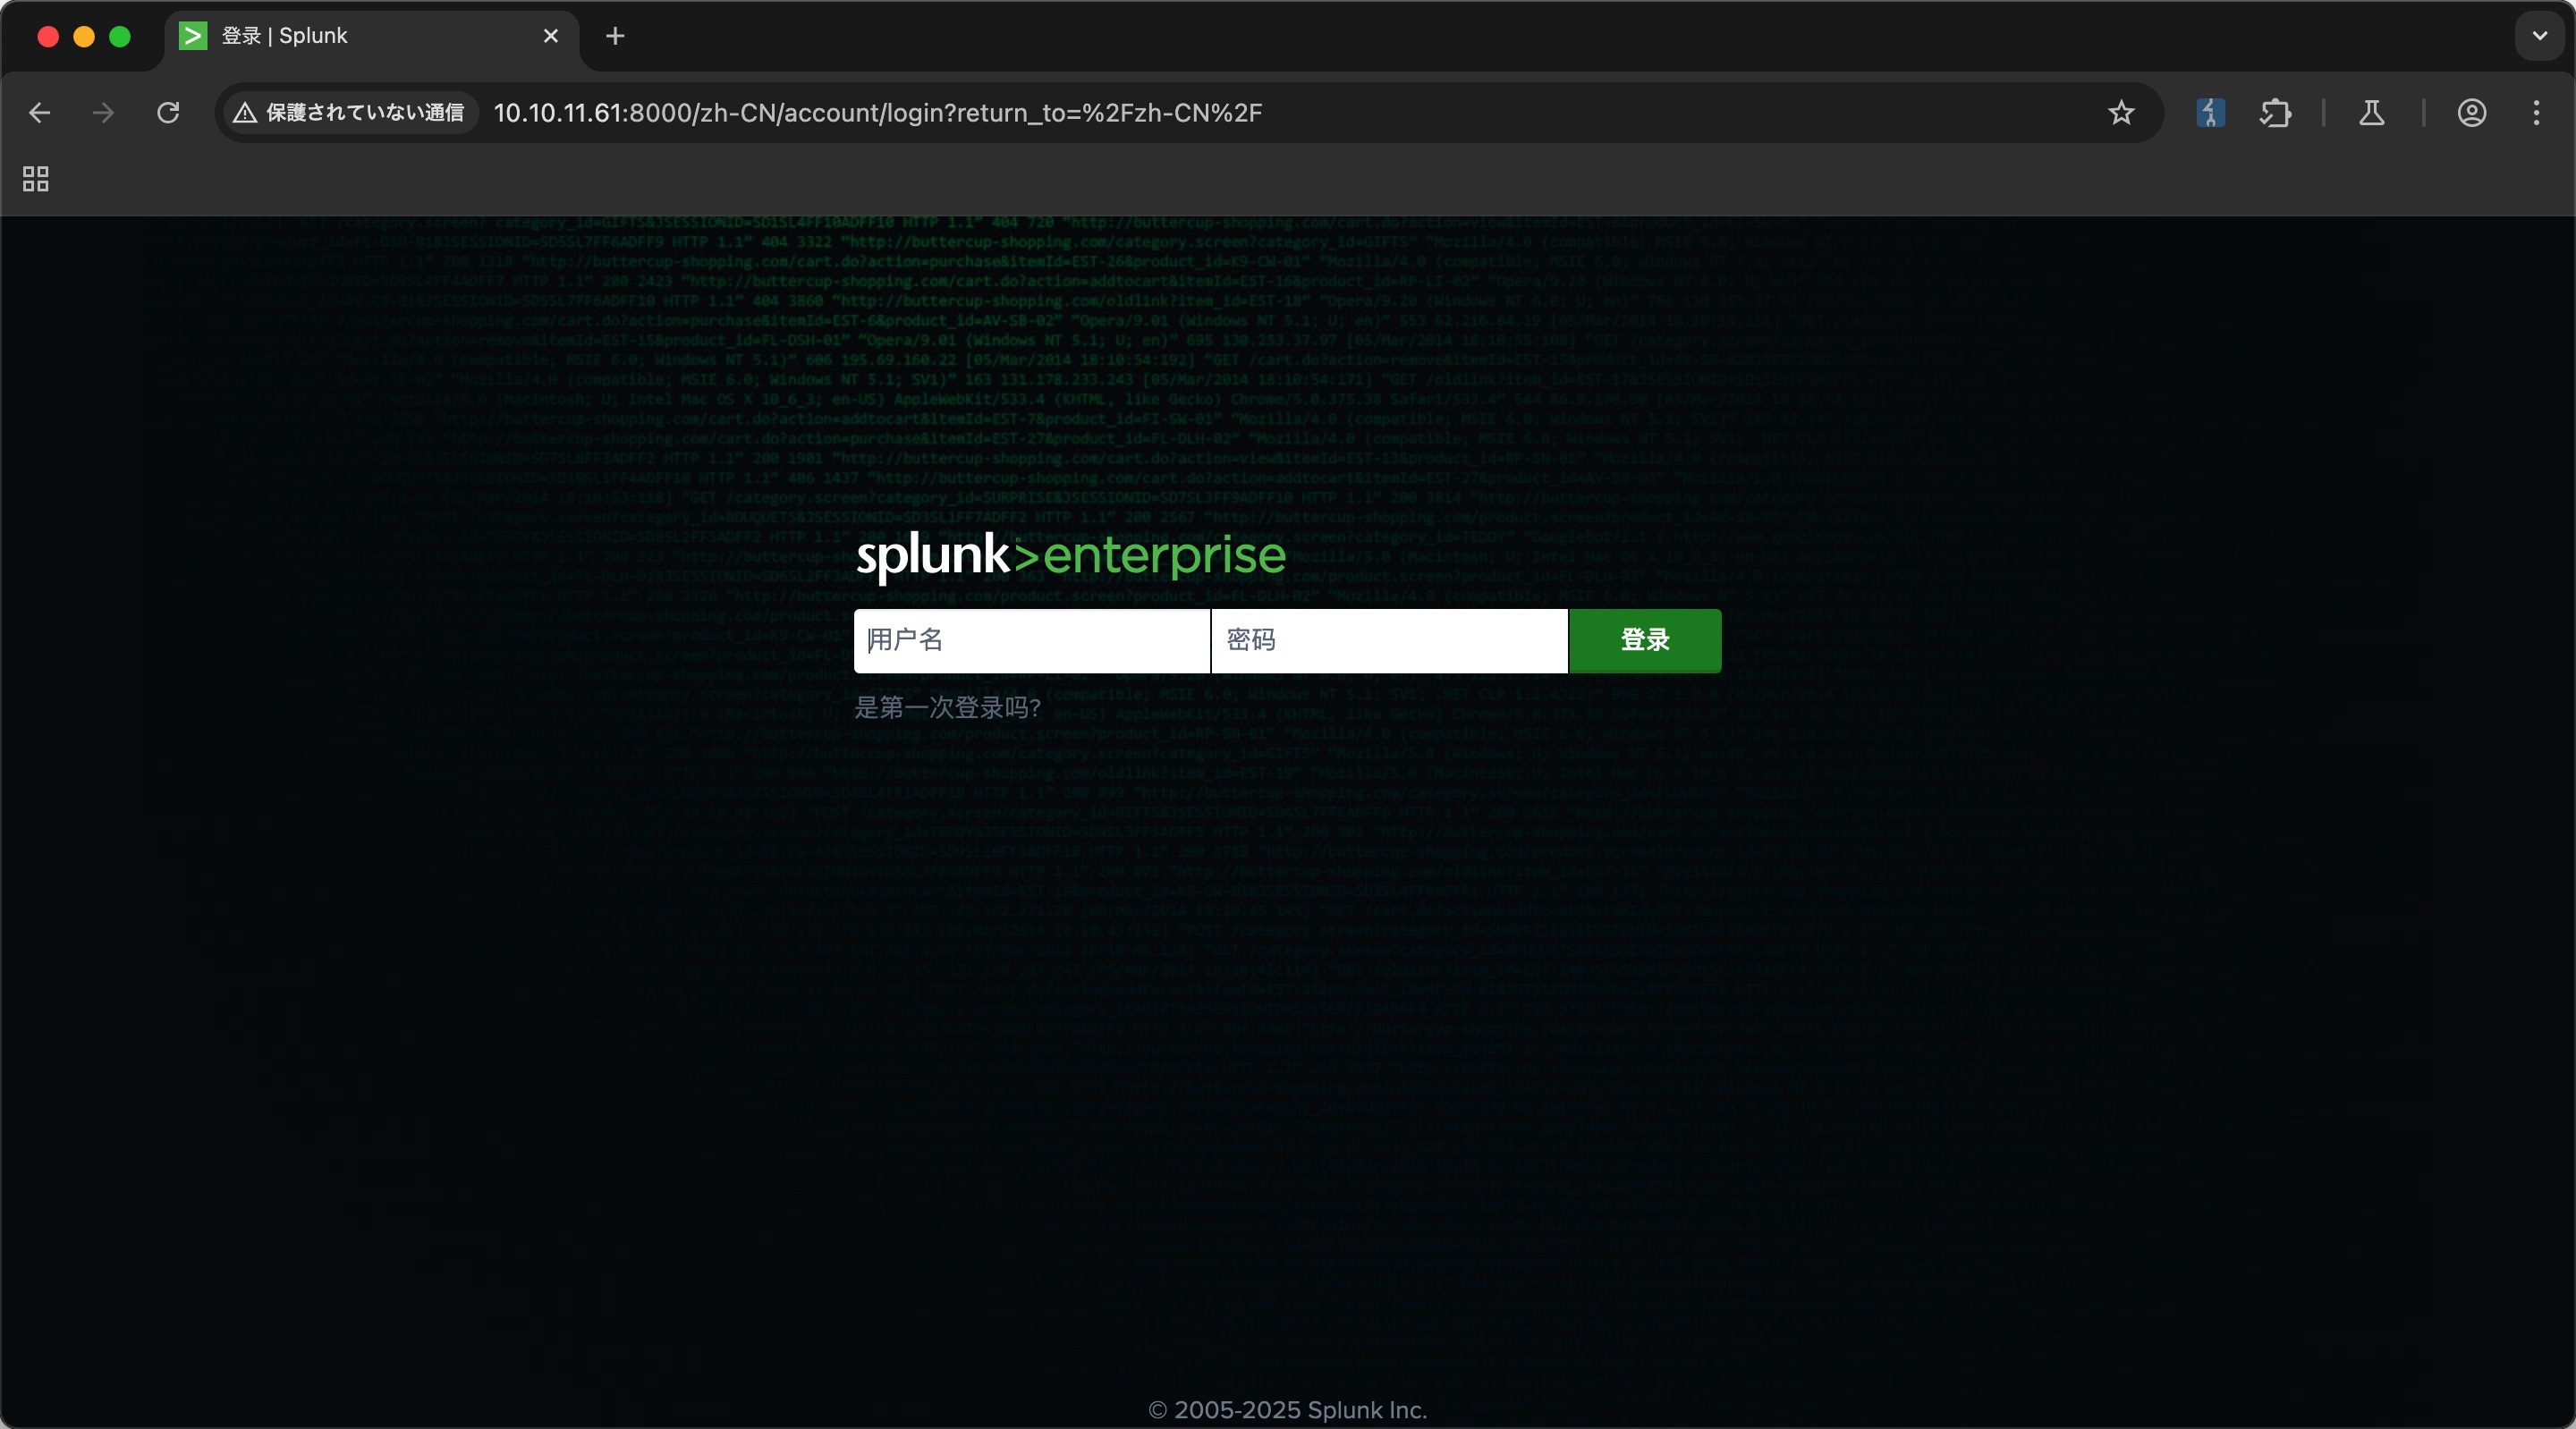Reload the Splunk login page
The image size is (2576, 1429).
[168, 113]
